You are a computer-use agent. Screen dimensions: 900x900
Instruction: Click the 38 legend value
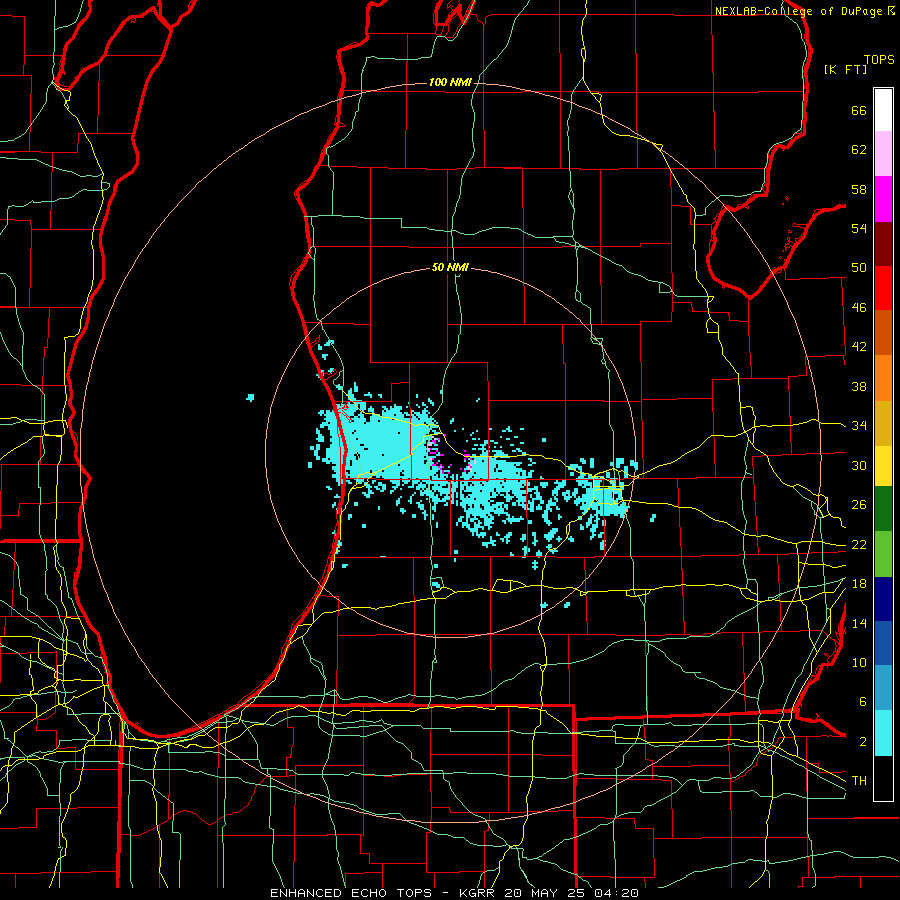pyautogui.click(x=859, y=386)
